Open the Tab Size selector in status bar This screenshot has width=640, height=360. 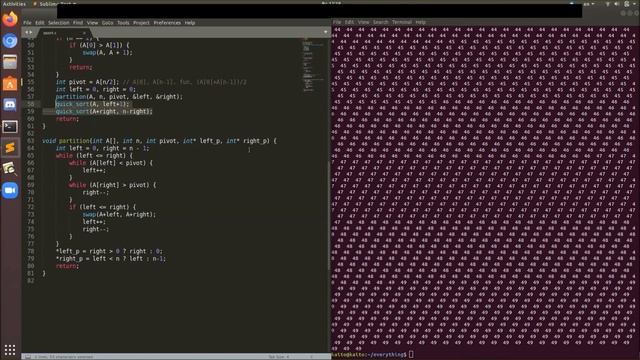click(x=279, y=357)
